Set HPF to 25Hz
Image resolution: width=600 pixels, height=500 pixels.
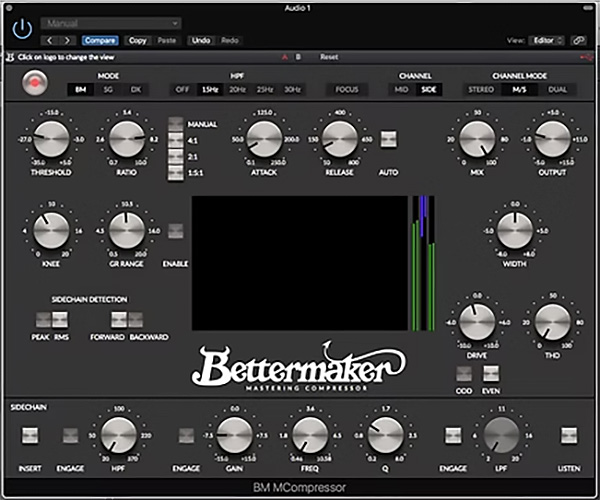265,90
